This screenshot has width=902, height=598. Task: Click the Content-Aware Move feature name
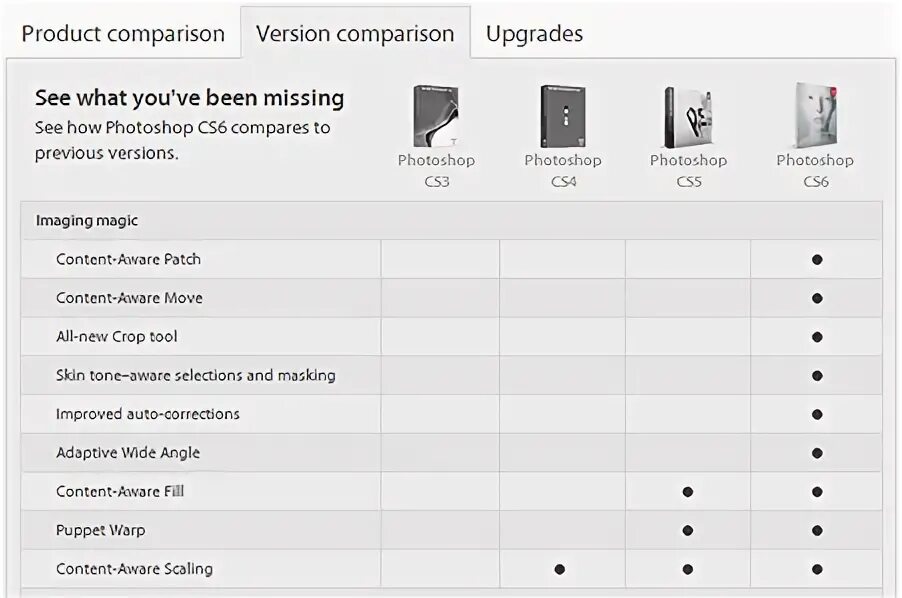tap(129, 298)
